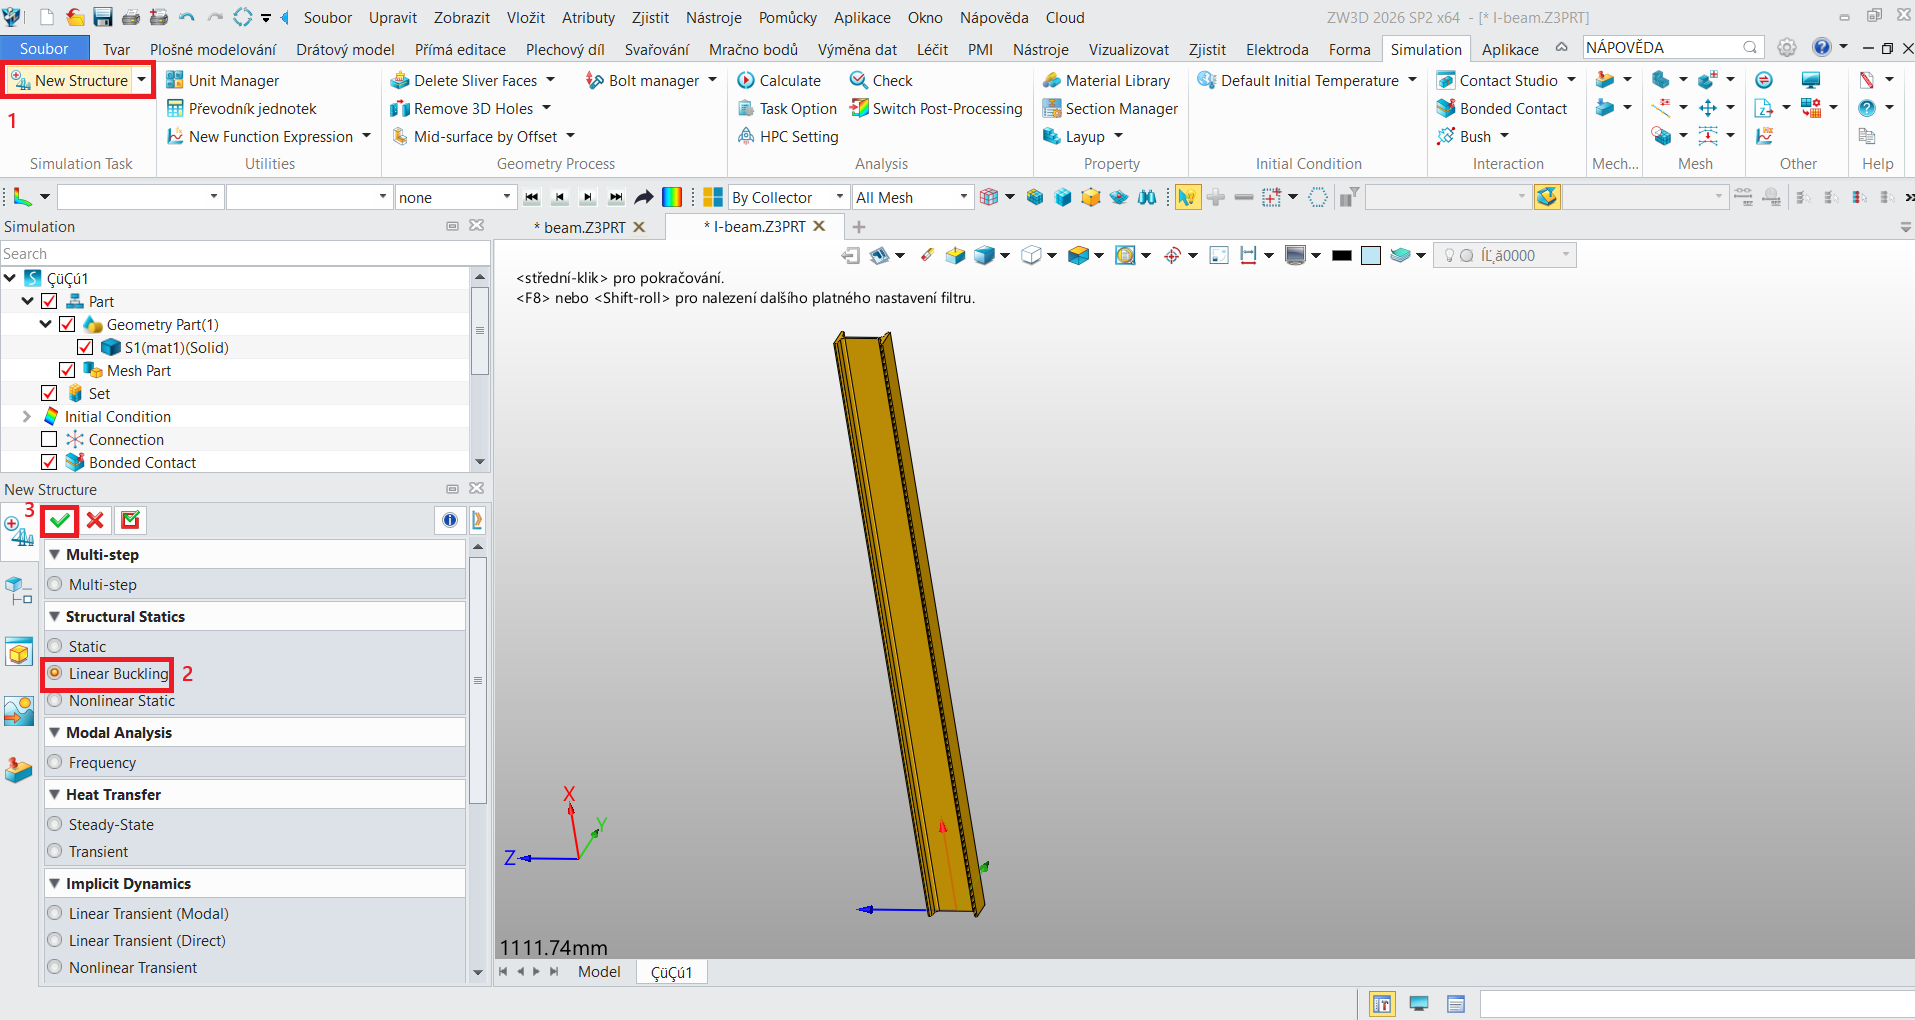Select Steady-State heat transfer option
Image resolution: width=1915 pixels, height=1020 pixels.
55,824
